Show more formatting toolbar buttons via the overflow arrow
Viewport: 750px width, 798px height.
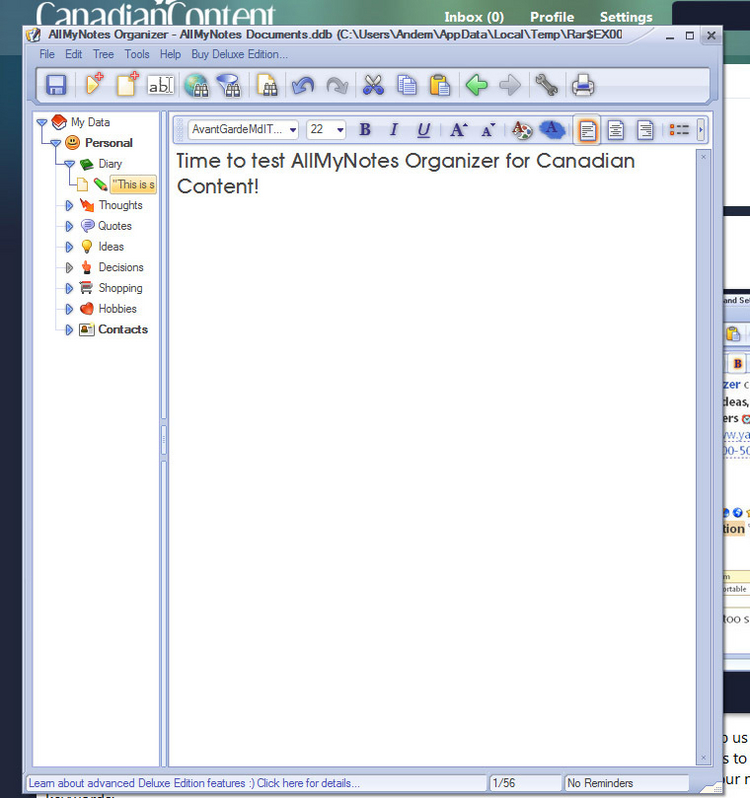coord(701,130)
